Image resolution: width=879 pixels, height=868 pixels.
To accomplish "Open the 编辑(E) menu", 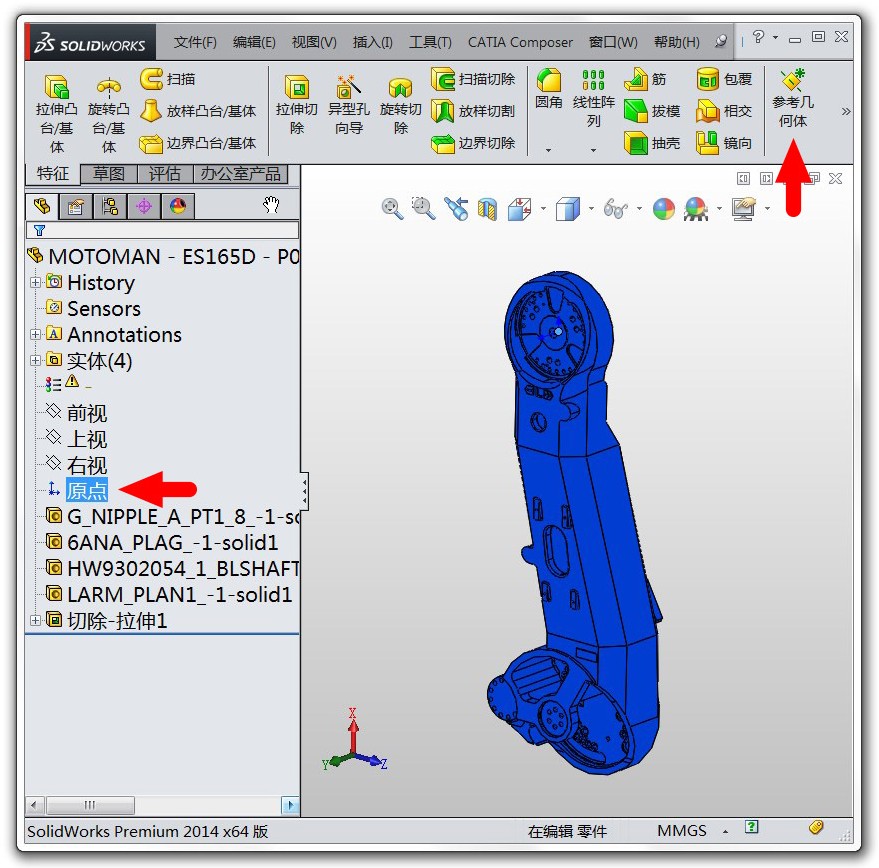I will click(254, 43).
